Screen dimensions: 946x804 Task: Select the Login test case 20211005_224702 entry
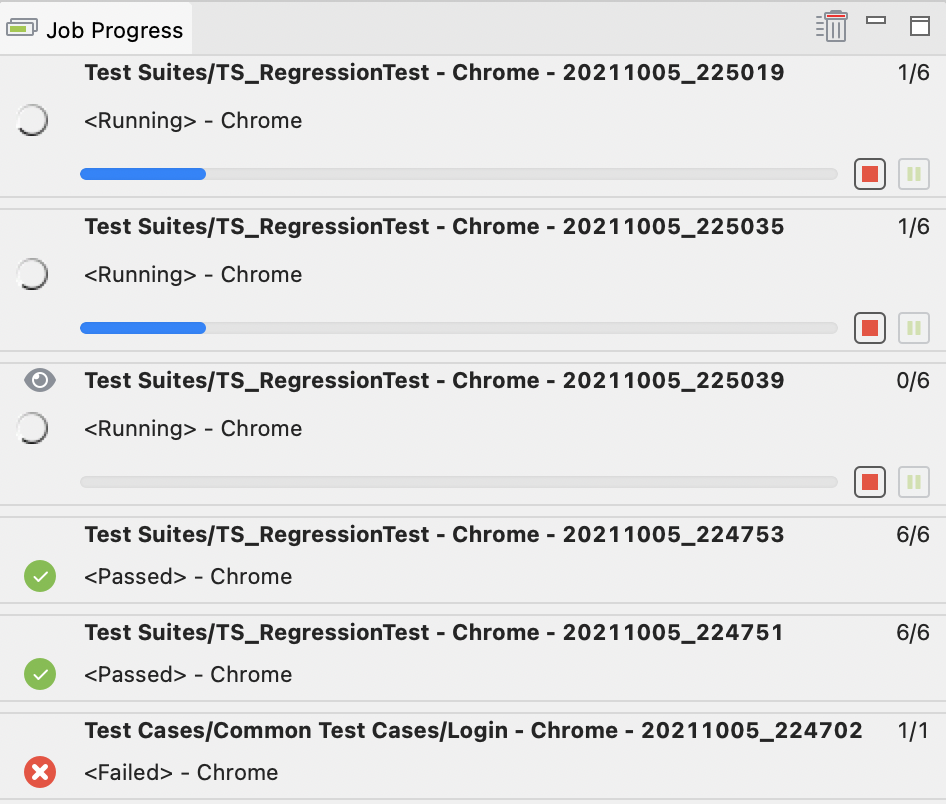pos(473,731)
